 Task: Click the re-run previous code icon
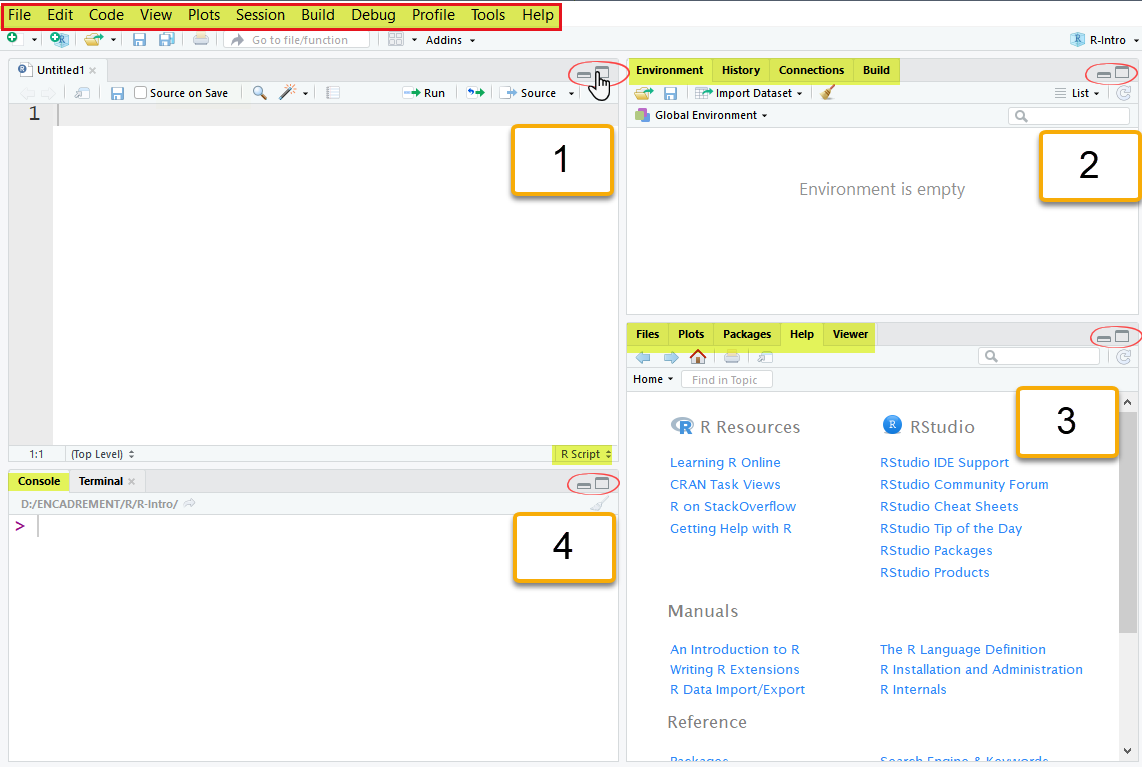(476, 93)
